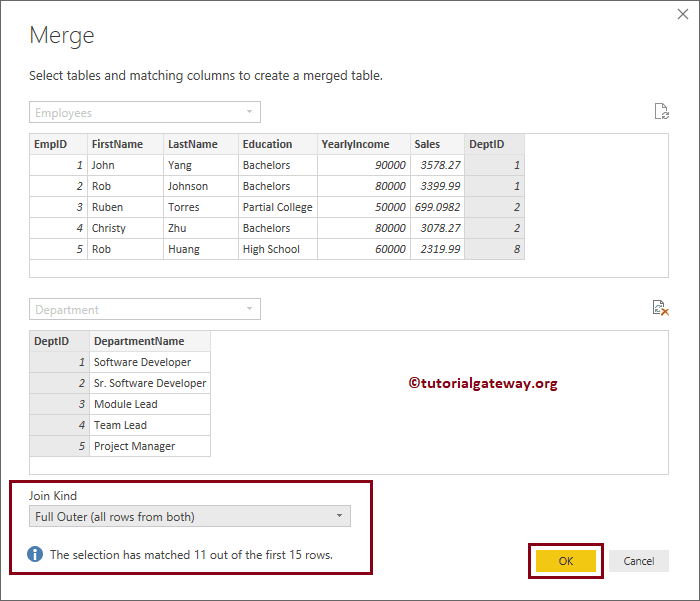Screen dimensions: 700x601
Task: Click the Module Lead department cell
Action: point(150,404)
